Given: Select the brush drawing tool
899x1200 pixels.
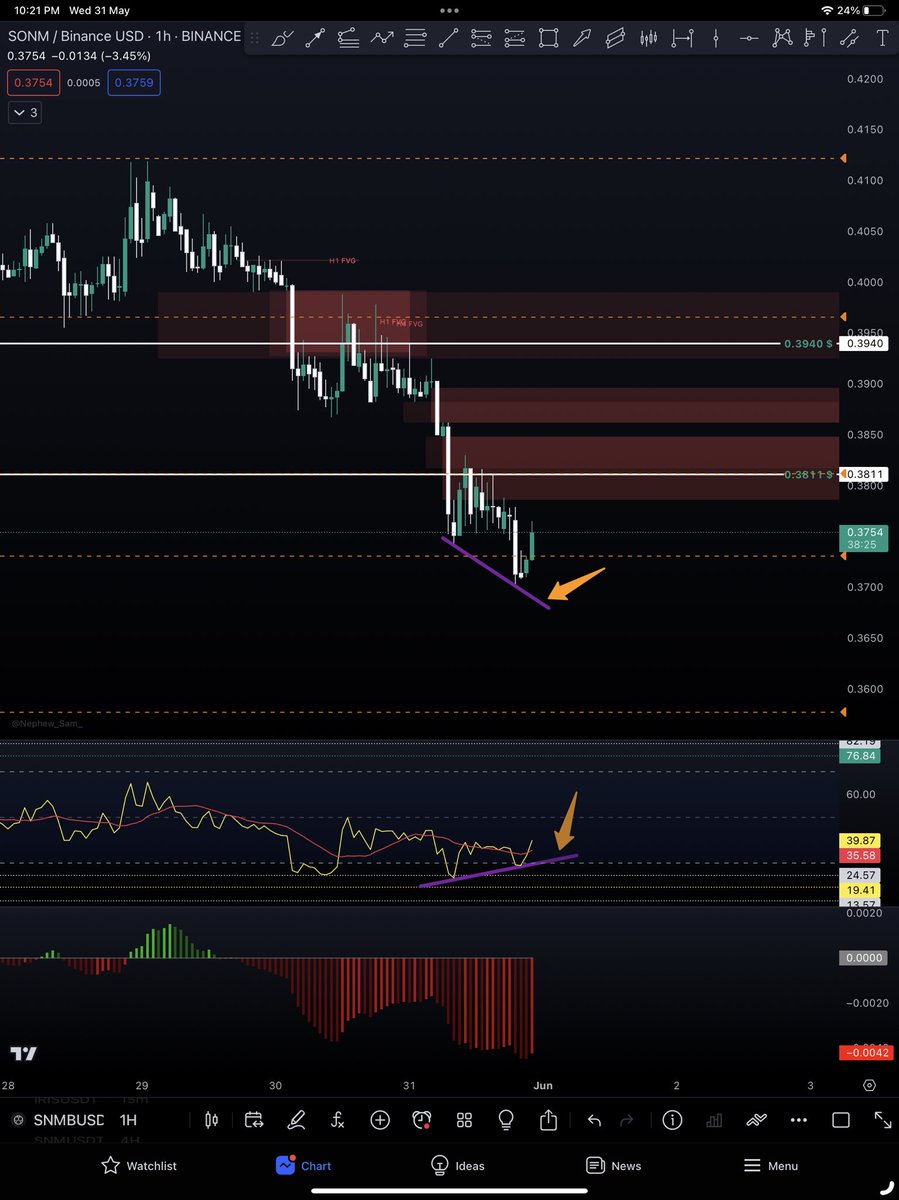Looking at the screenshot, I should pos(283,39).
